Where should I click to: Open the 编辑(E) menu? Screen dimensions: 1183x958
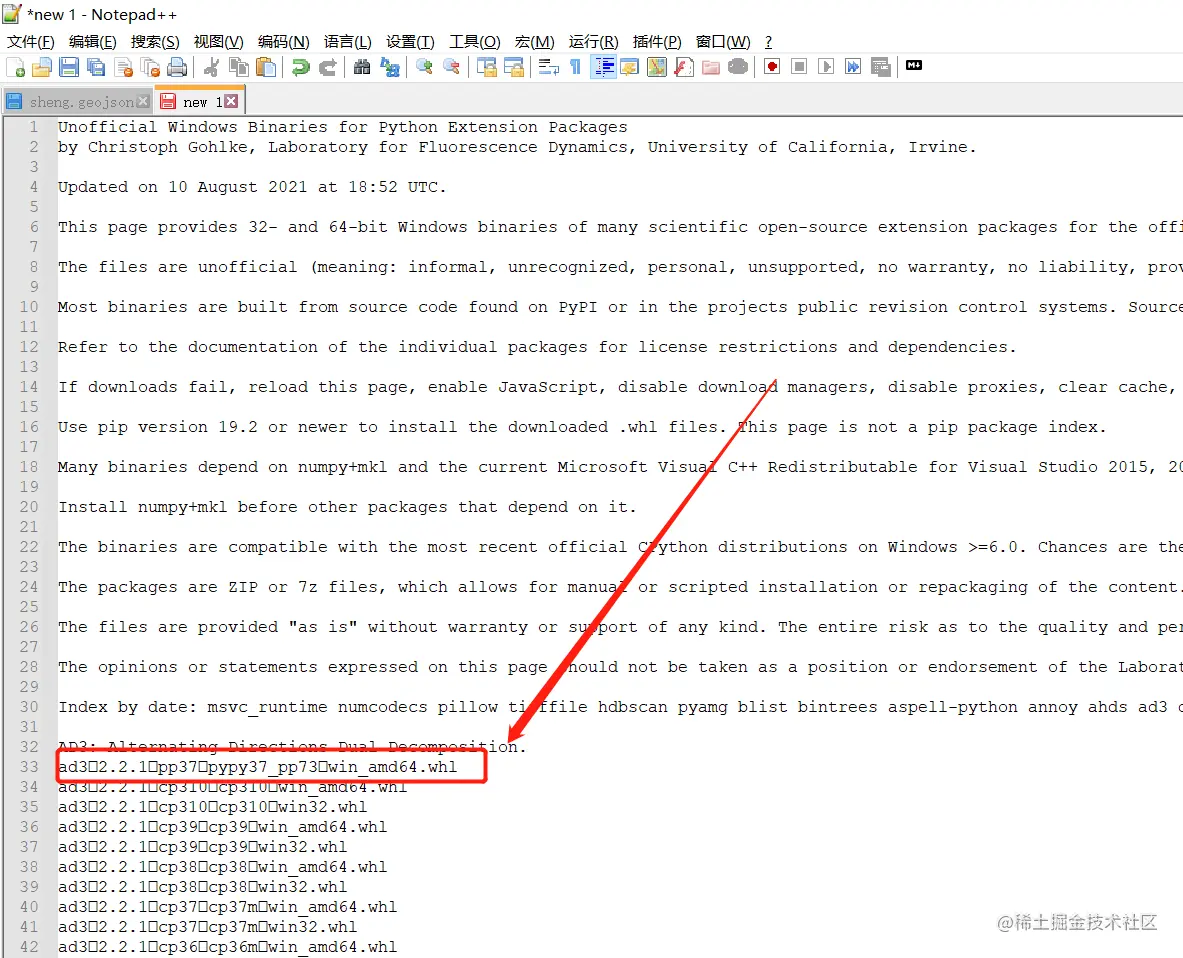click(x=92, y=41)
